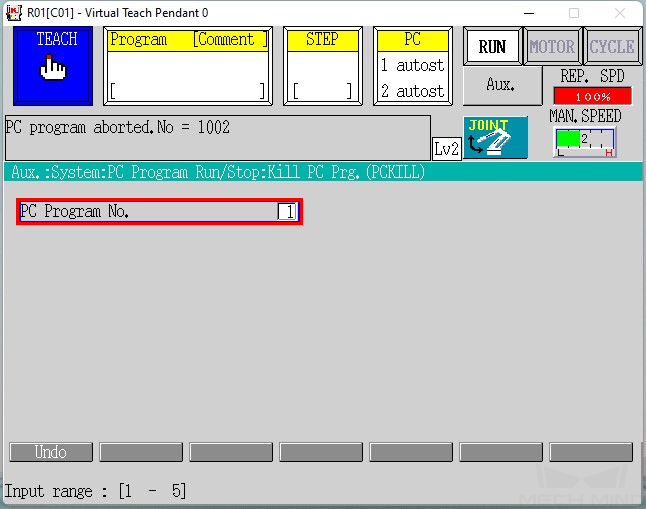Open the STEP selection box
The image size is (646, 509).
coord(323,66)
